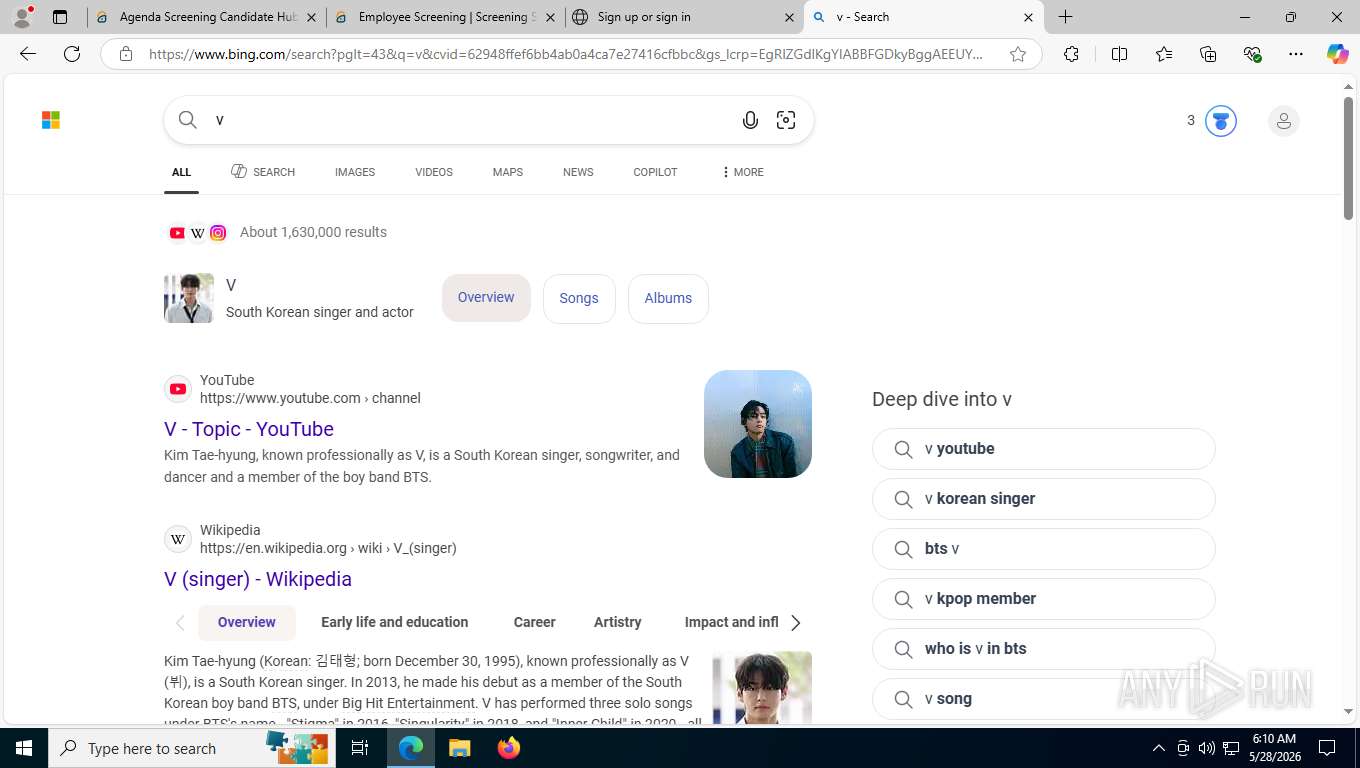The width and height of the screenshot is (1360, 768).
Task: Click the Wikipedia favicon beside V (singer)
Action: click(x=178, y=539)
